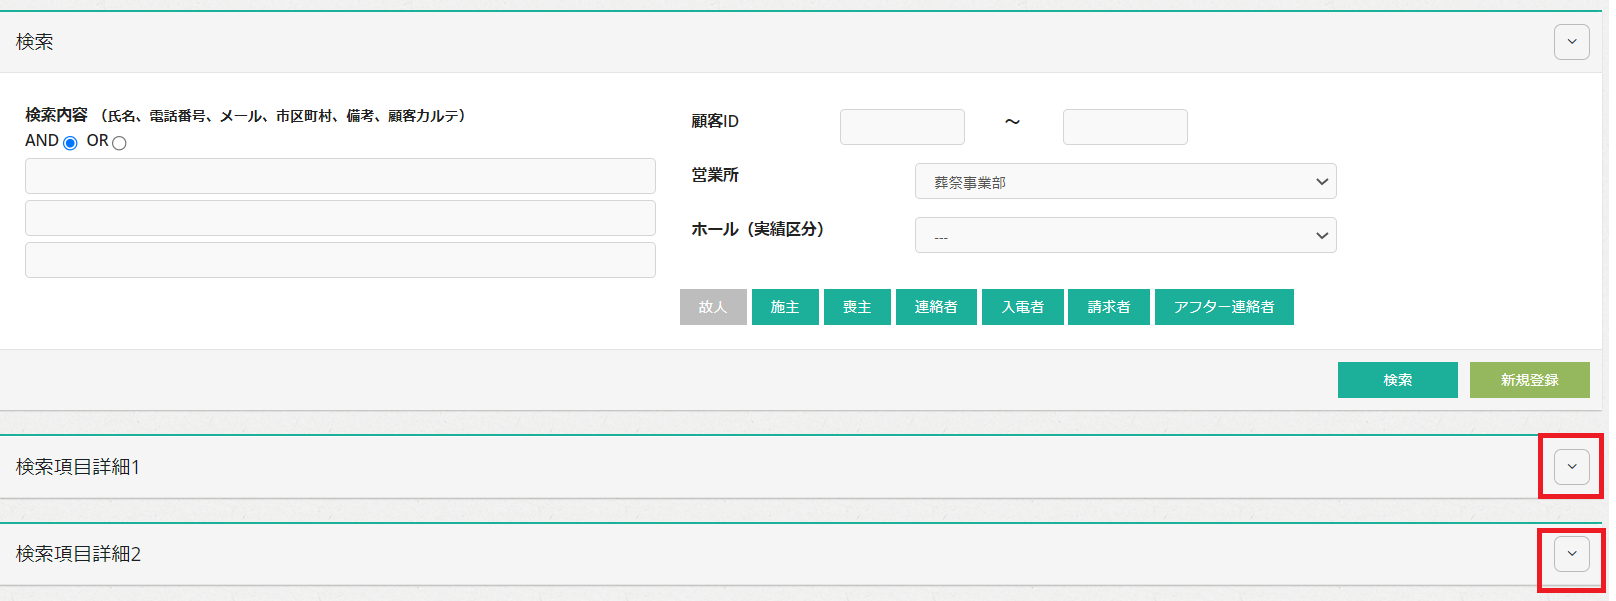Focus the first 検索内容 text field

click(x=340, y=176)
